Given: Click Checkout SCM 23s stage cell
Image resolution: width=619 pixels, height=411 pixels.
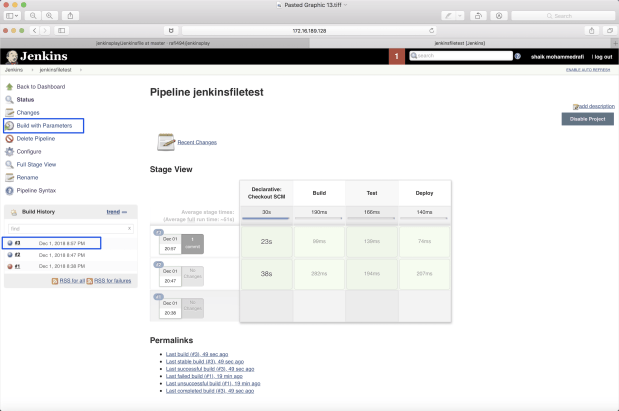Looking at the screenshot, I should click(266, 242).
